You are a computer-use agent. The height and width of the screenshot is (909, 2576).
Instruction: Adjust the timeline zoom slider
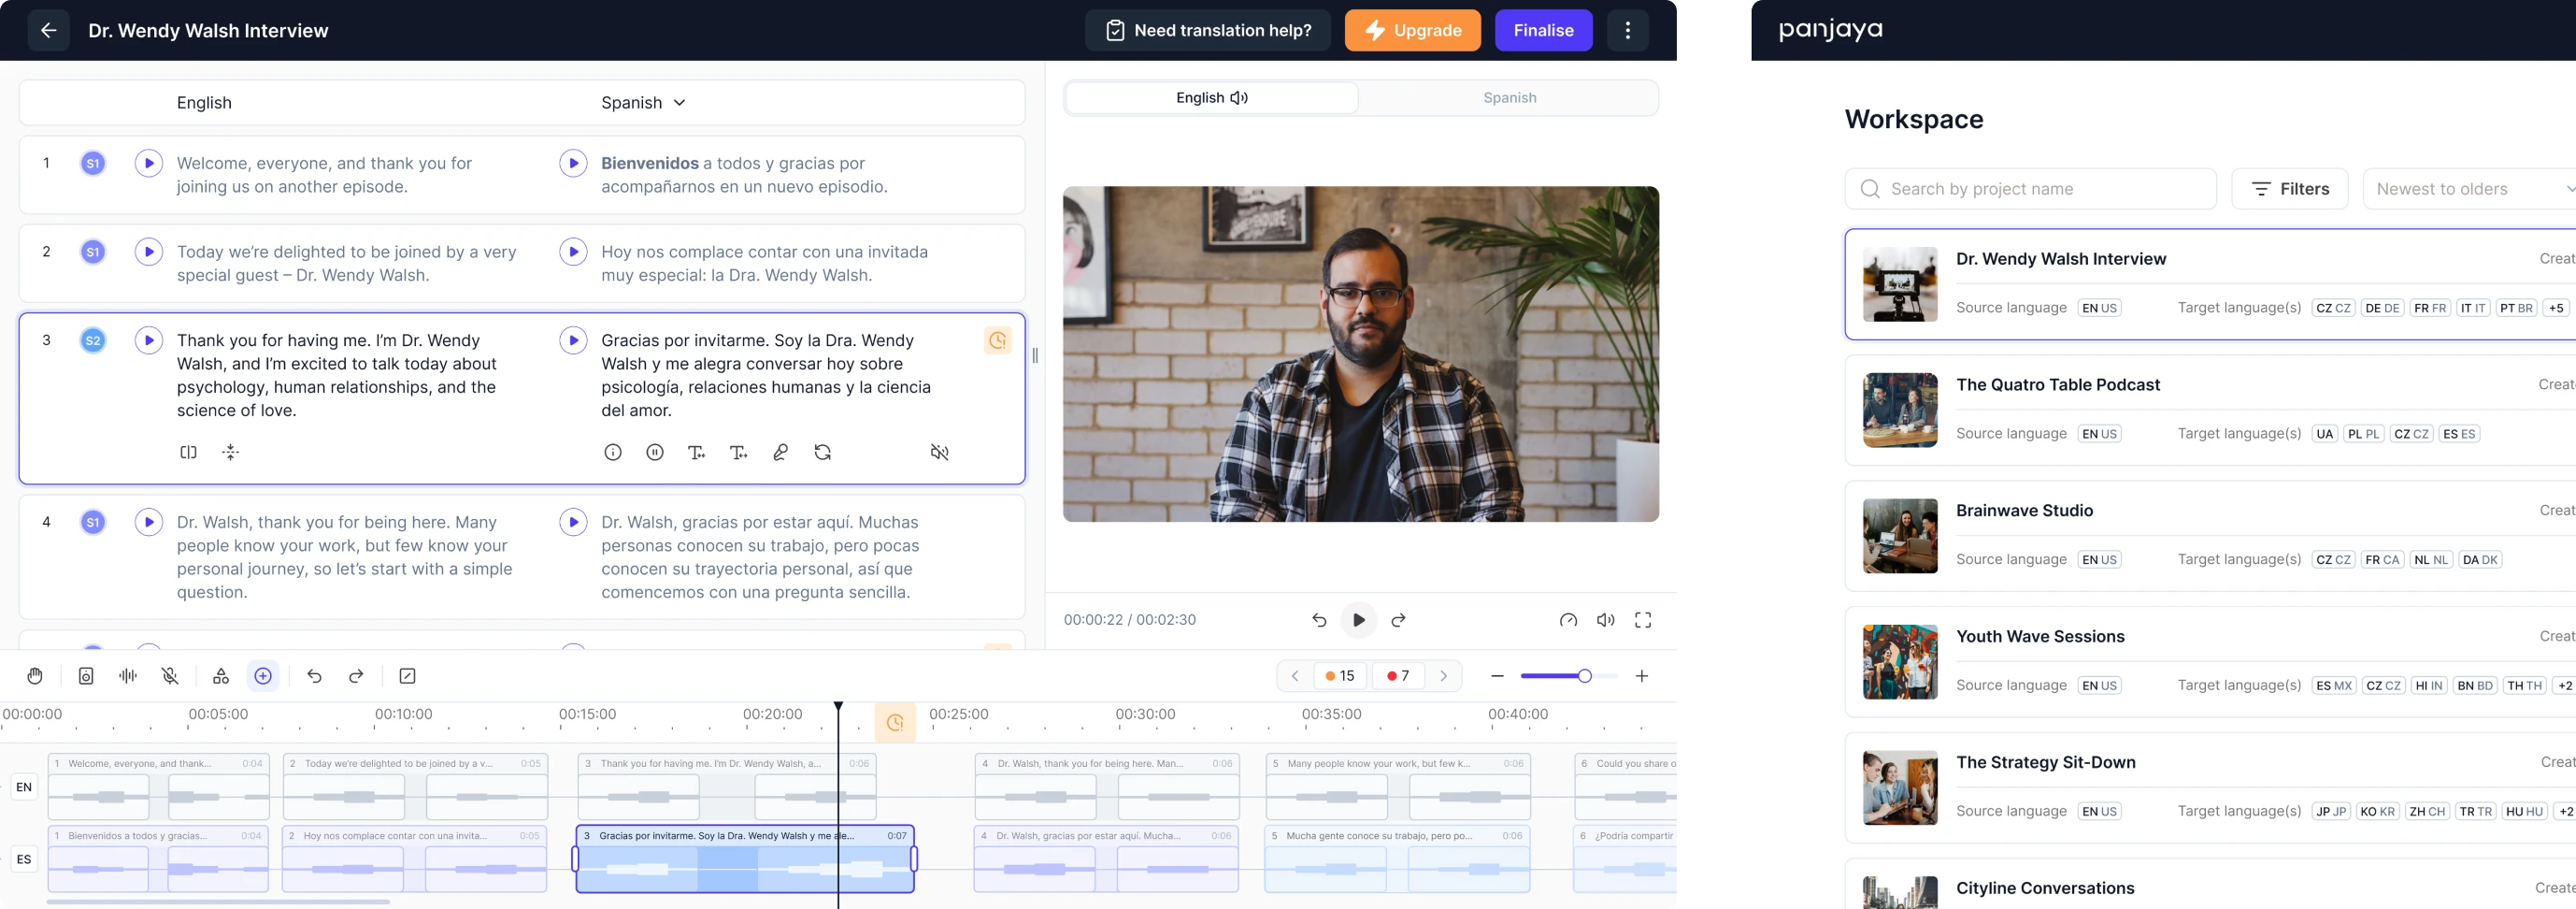(x=1584, y=676)
